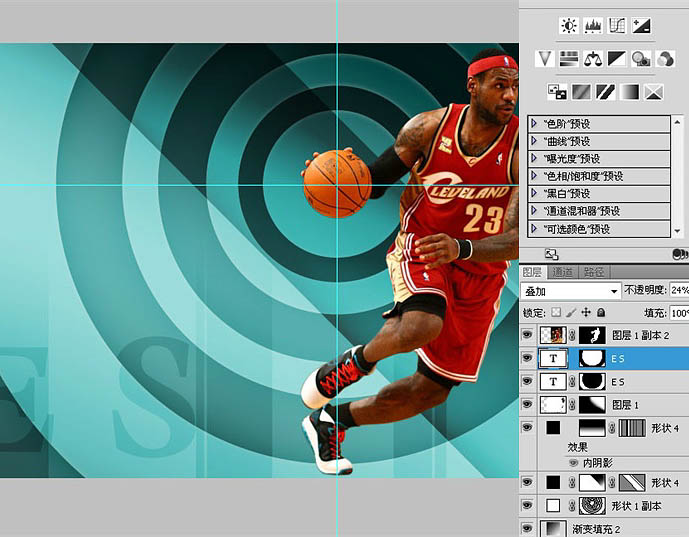Expand the "可选颜色" presets group
The image size is (689, 537).
(534, 229)
